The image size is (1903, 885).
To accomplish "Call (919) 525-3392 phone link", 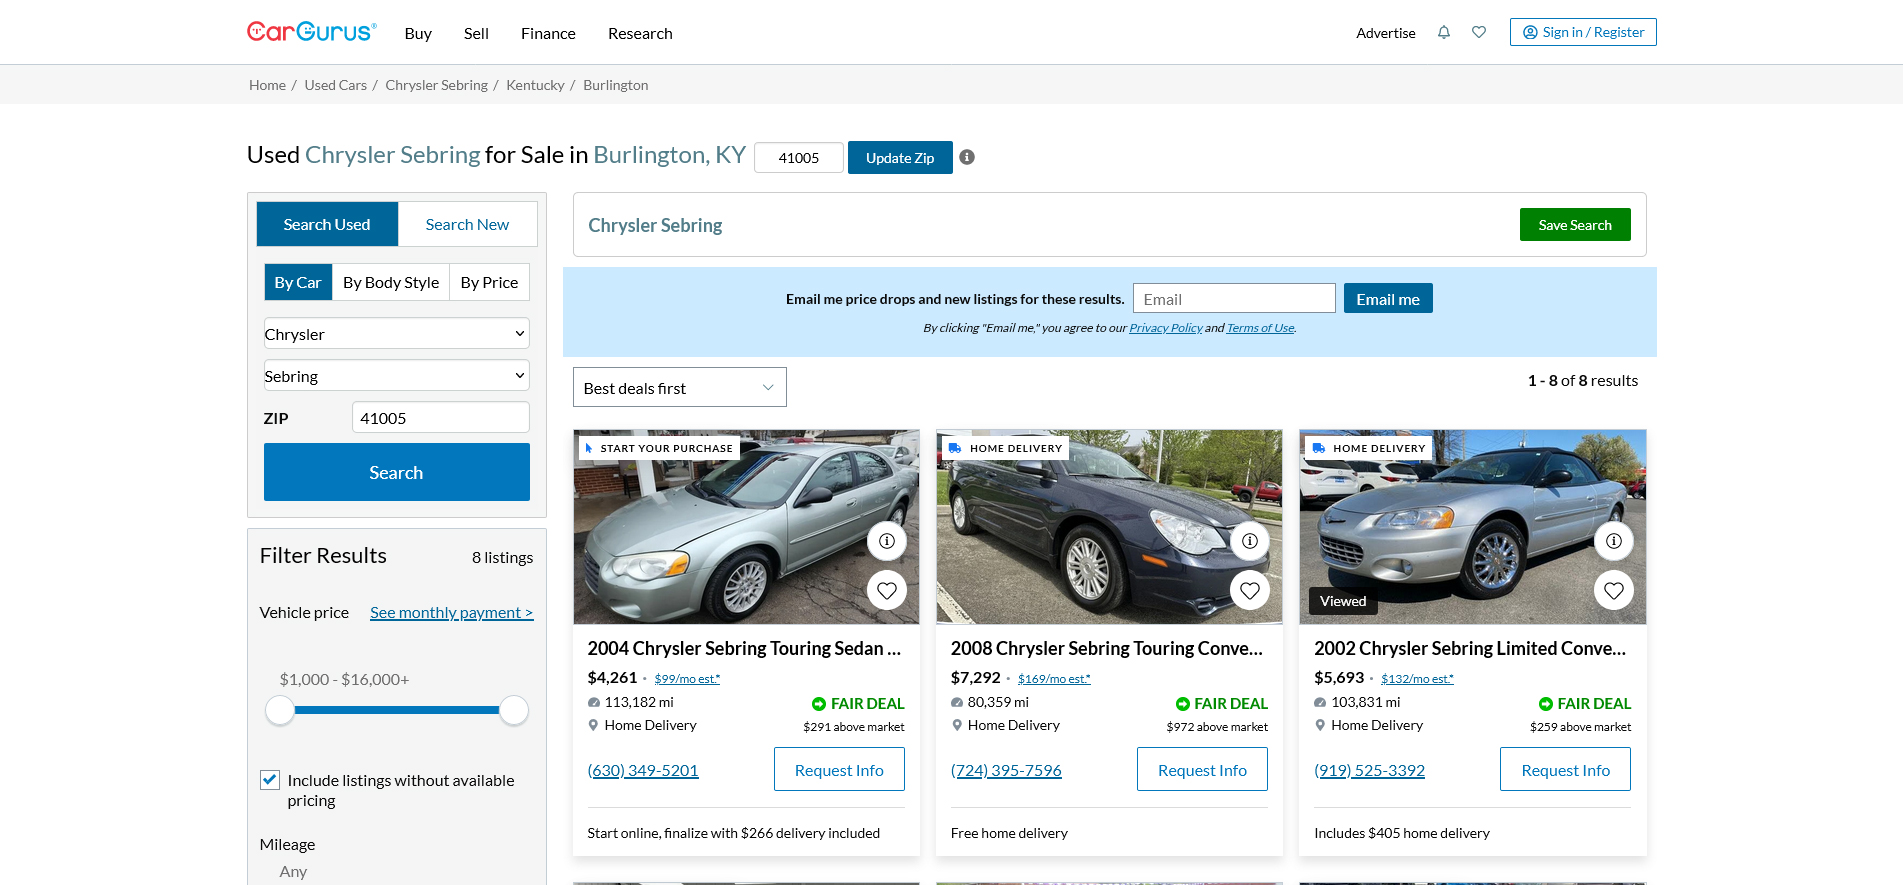I will 1369,770.
